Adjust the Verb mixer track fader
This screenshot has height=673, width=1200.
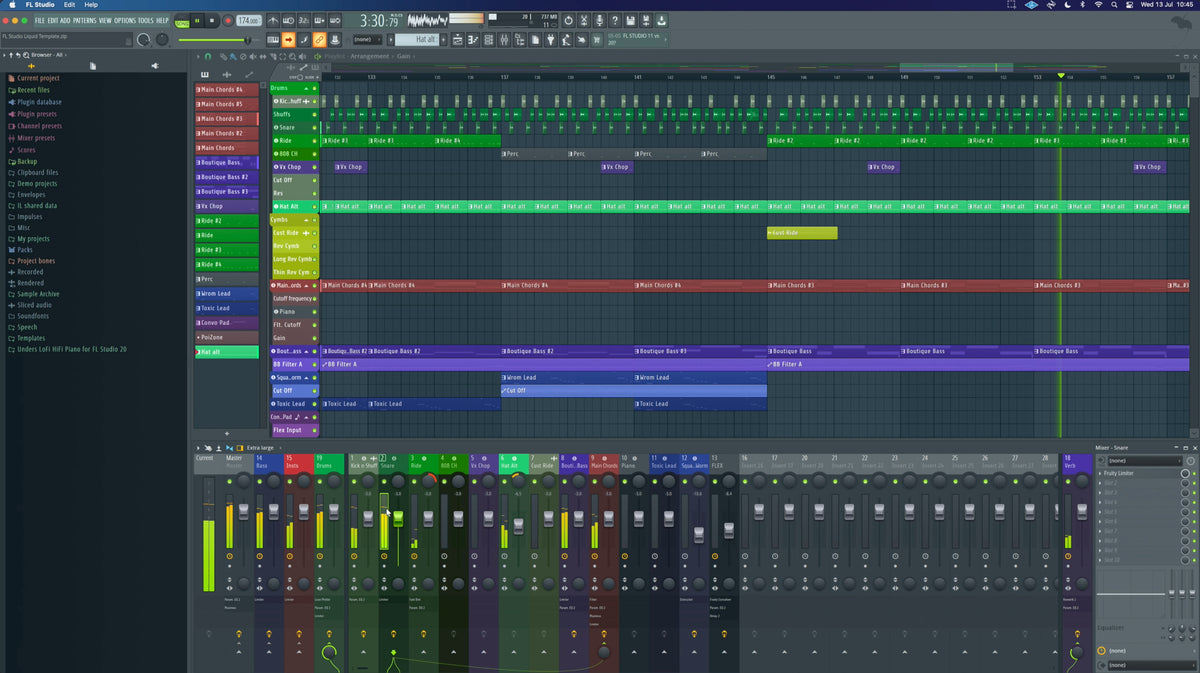pos(1082,510)
